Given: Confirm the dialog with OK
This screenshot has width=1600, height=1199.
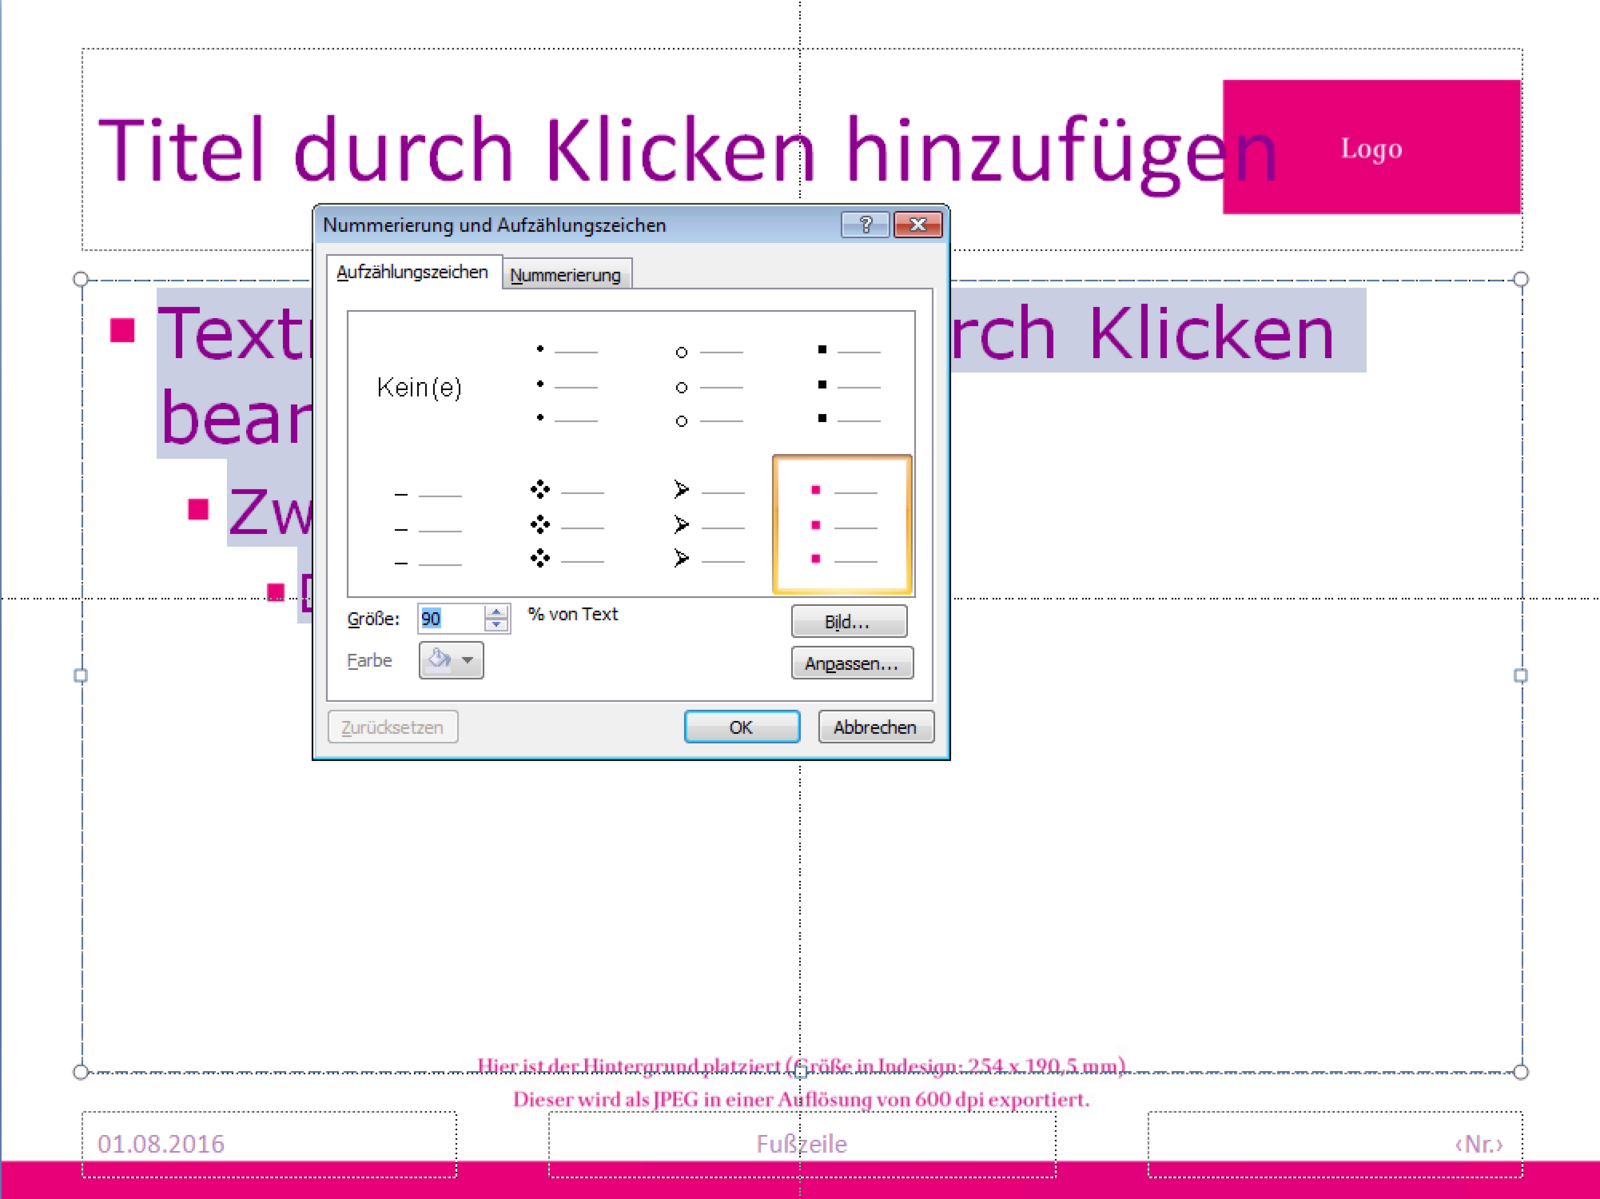Looking at the screenshot, I should (741, 727).
